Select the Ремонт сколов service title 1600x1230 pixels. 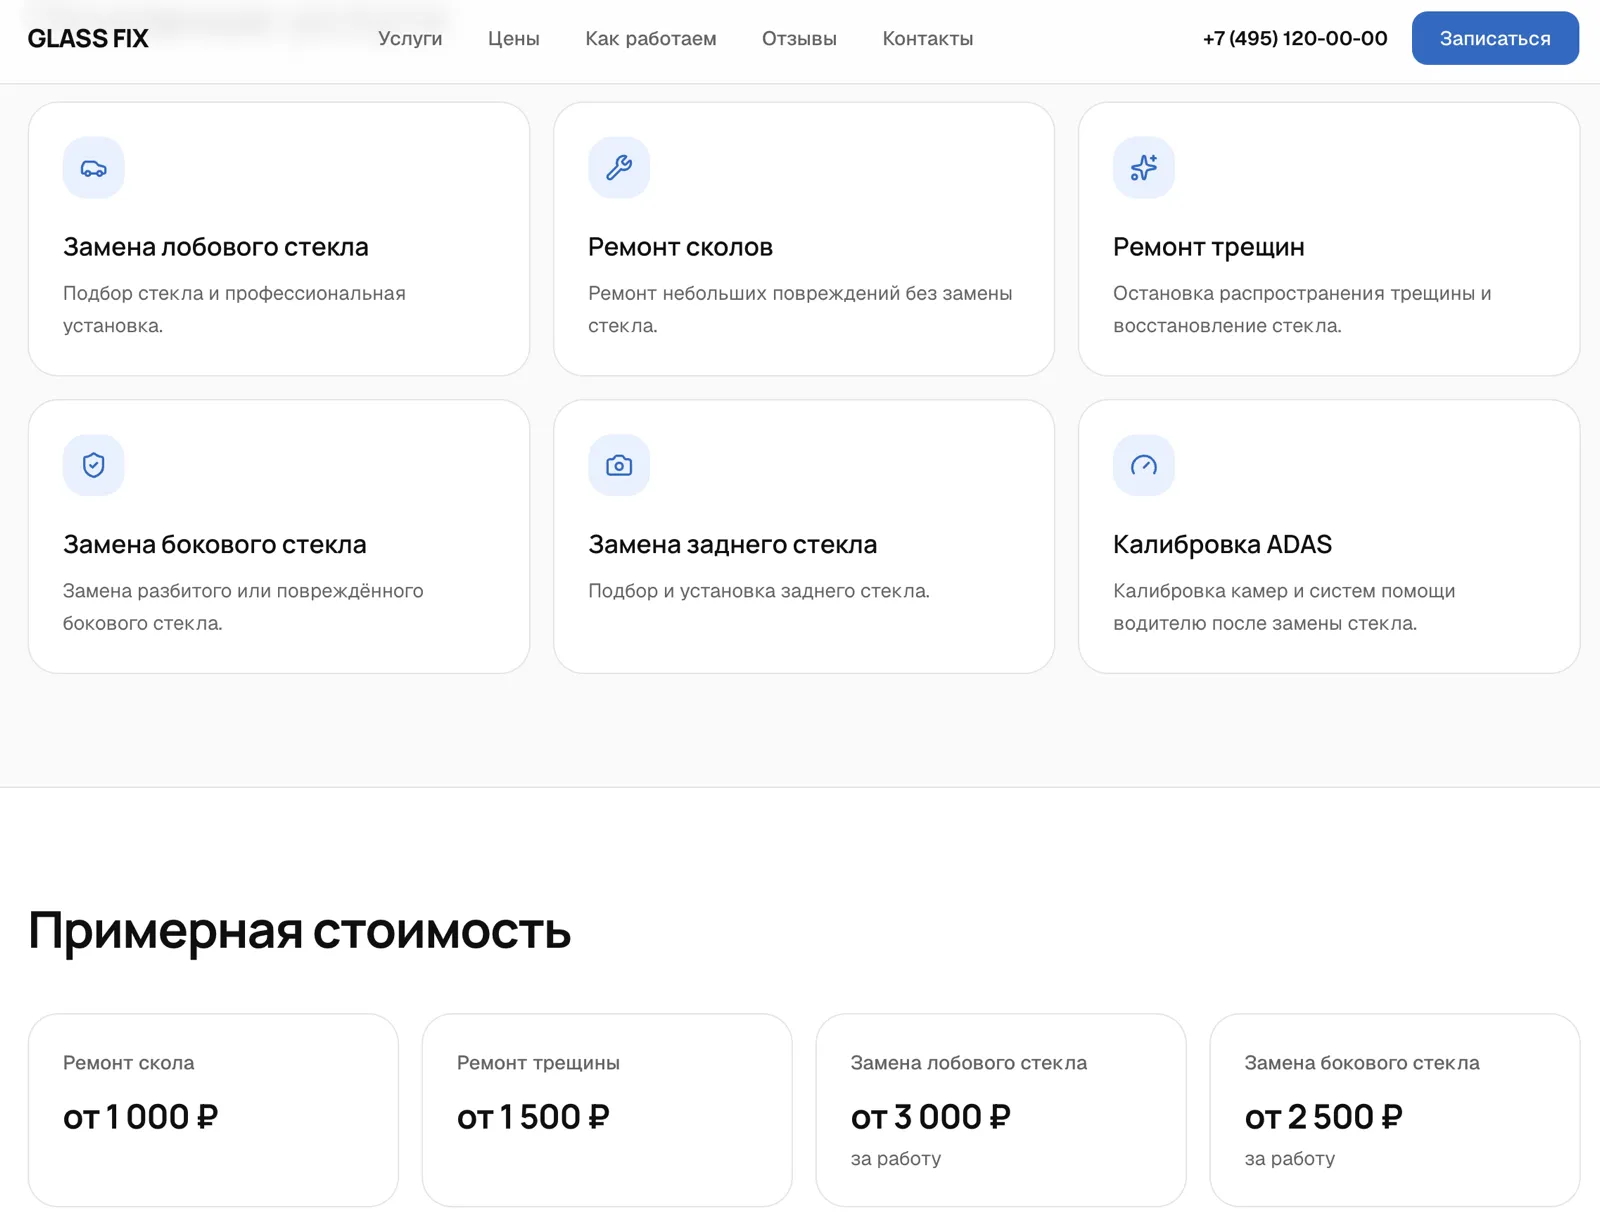coord(680,247)
